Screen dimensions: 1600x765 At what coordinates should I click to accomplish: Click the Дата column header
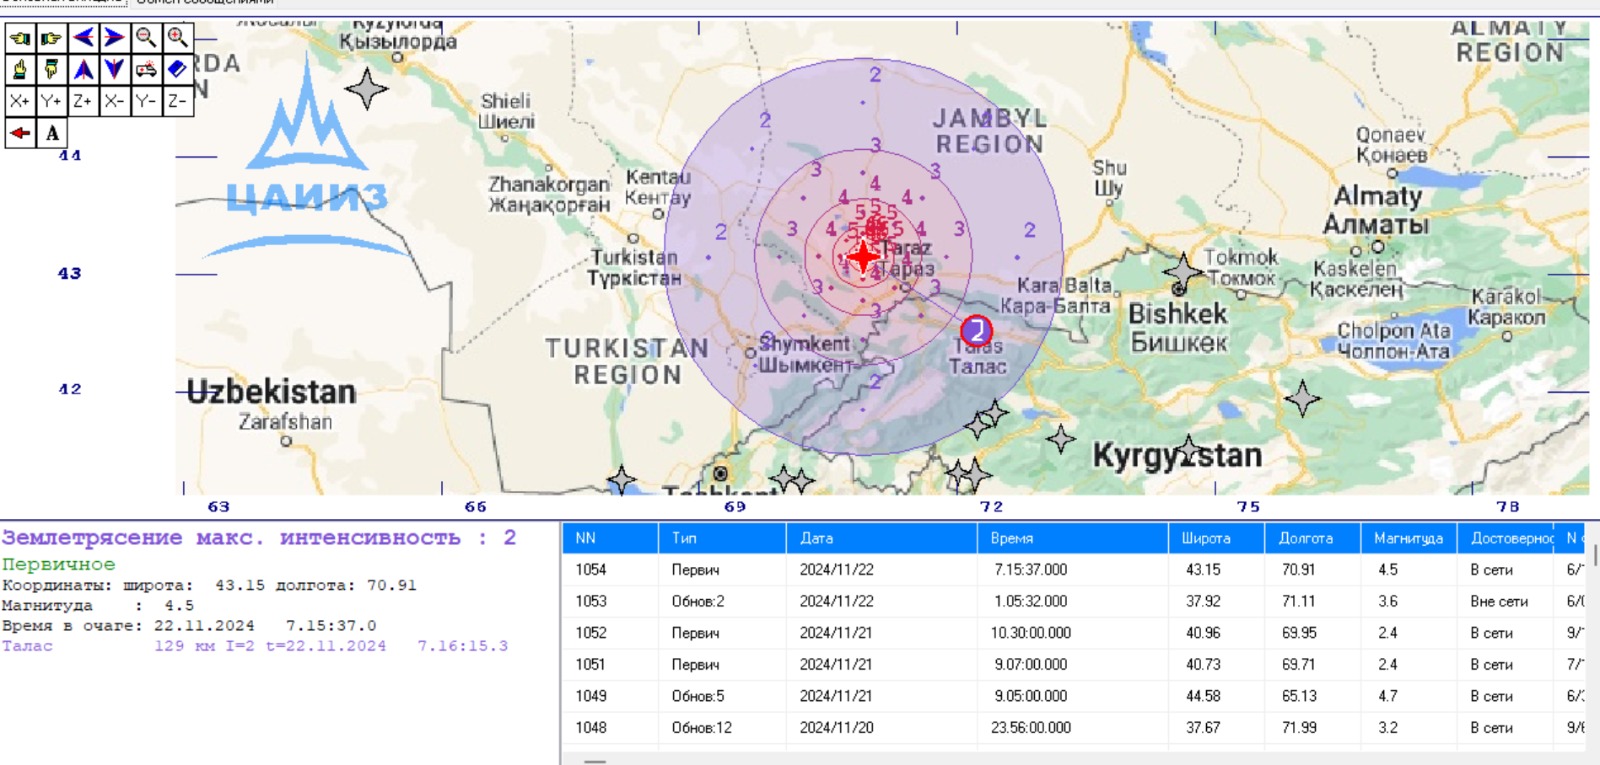[880, 538]
